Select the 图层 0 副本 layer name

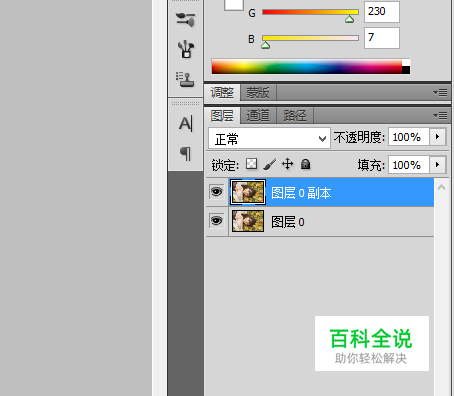301,193
